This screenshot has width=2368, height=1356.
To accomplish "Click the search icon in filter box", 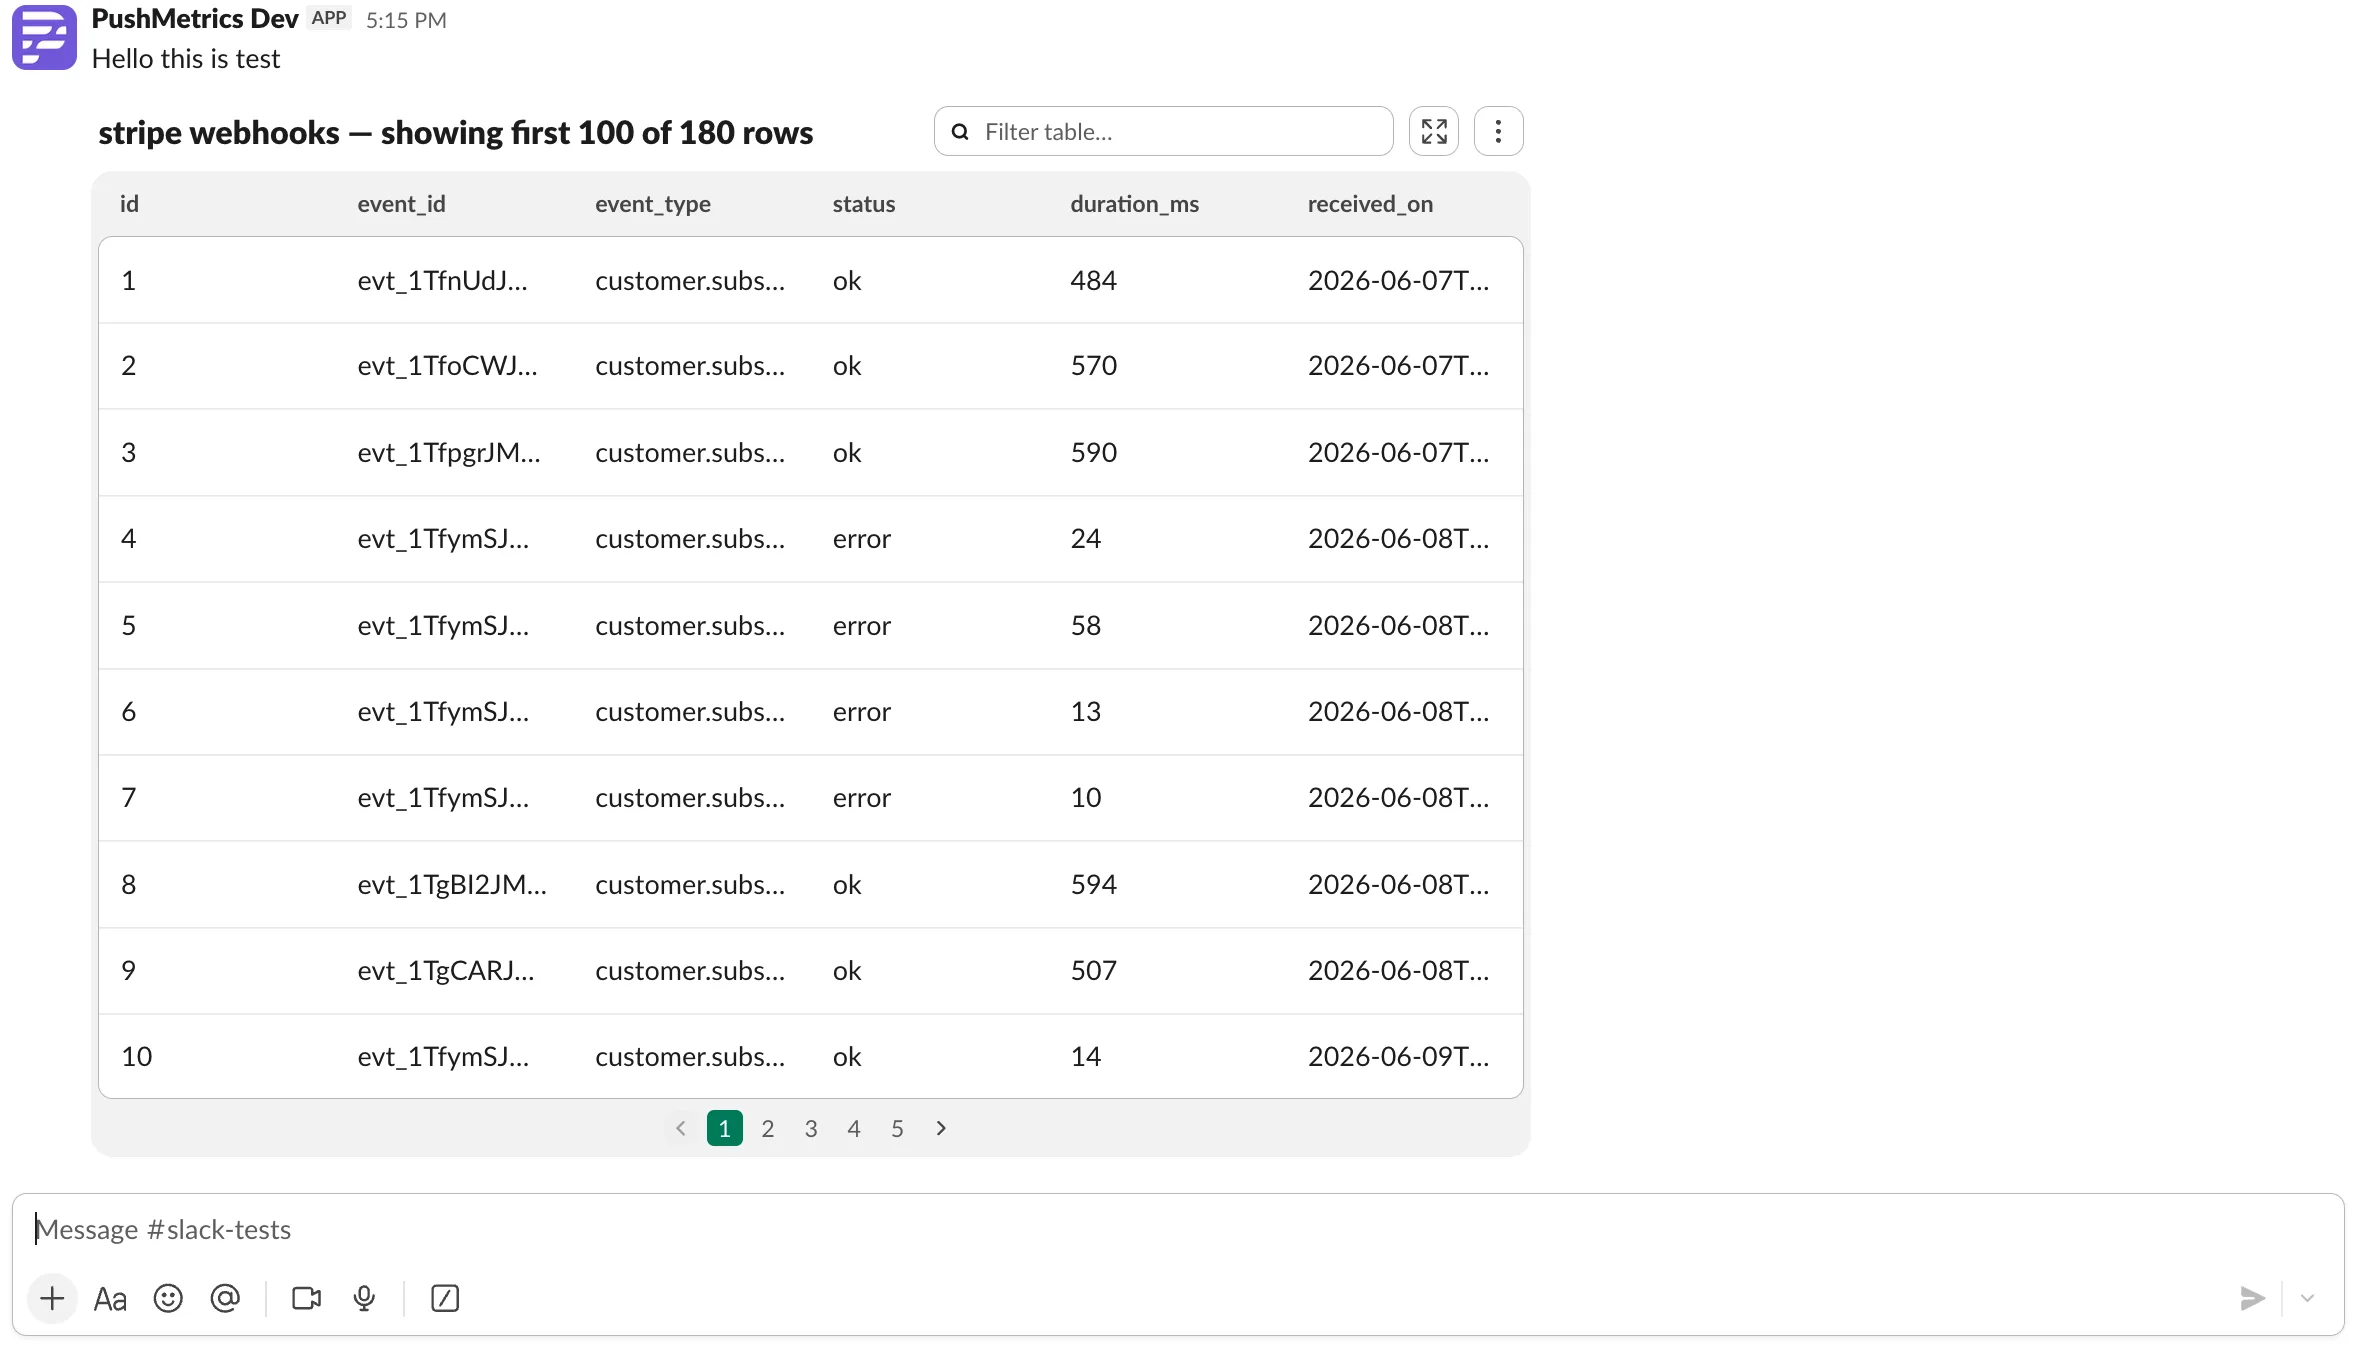I will coord(960,132).
